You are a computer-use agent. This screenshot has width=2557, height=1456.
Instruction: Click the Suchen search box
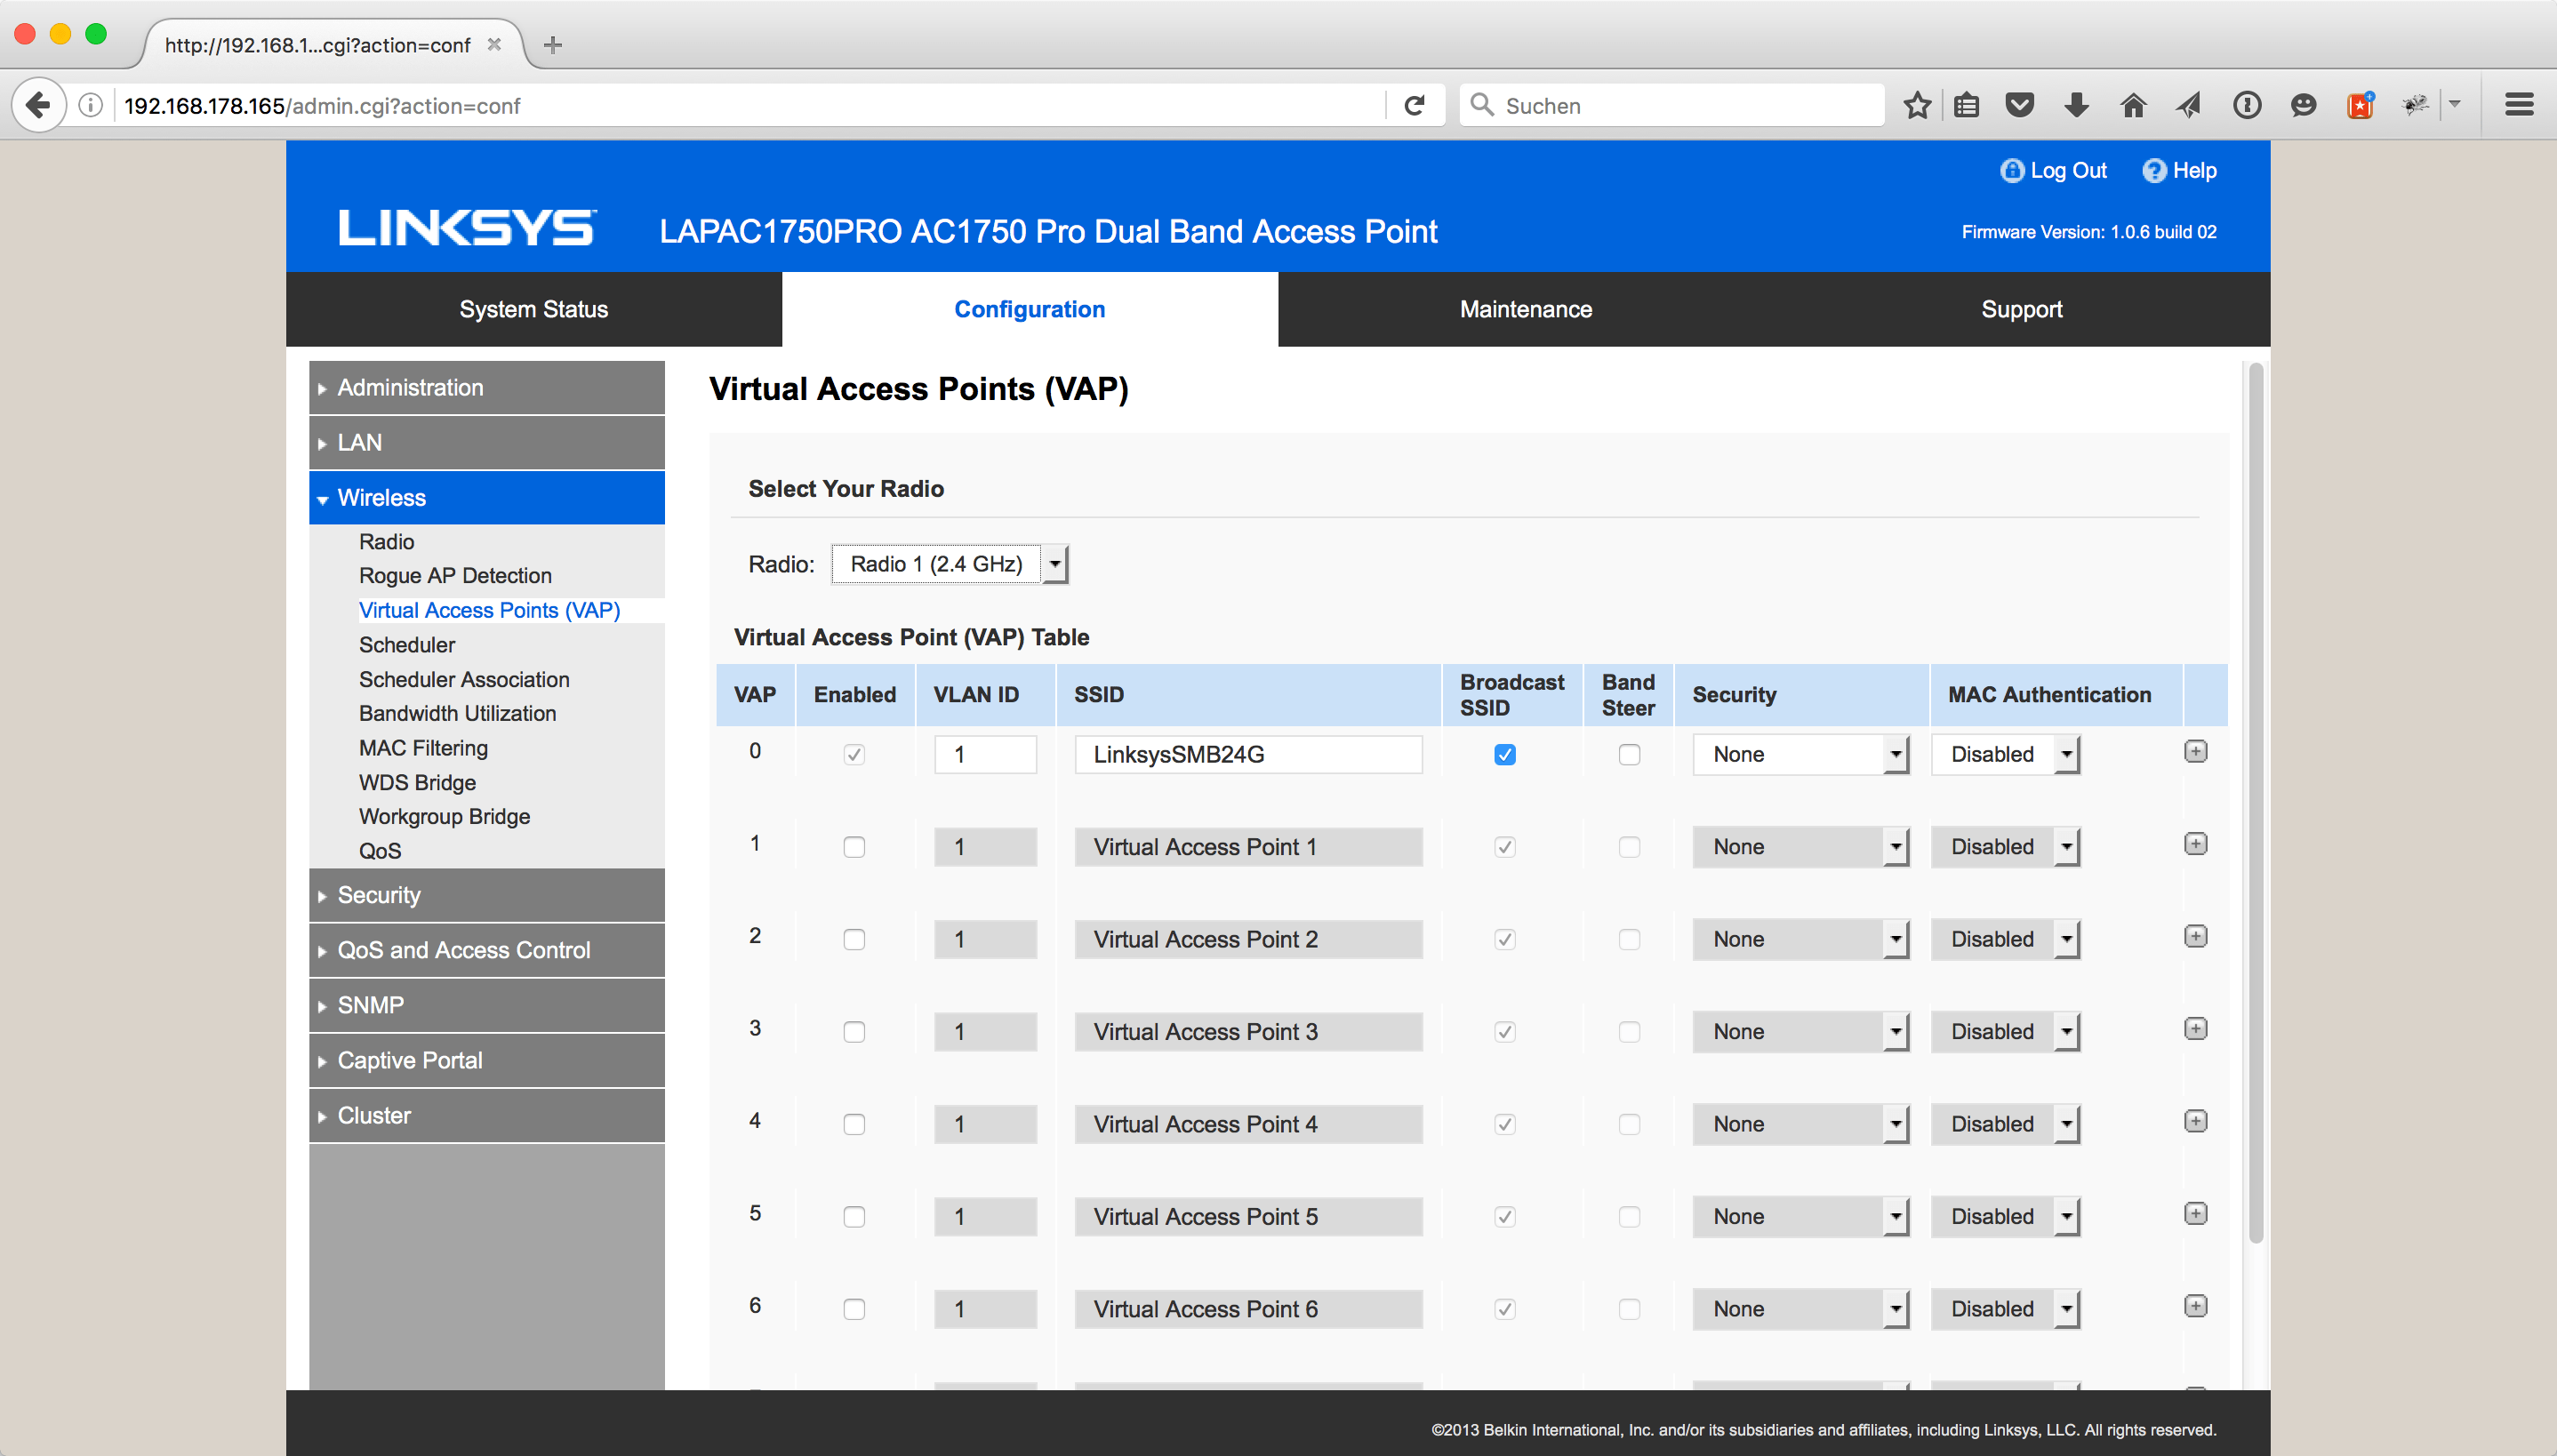click(x=1672, y=105)
